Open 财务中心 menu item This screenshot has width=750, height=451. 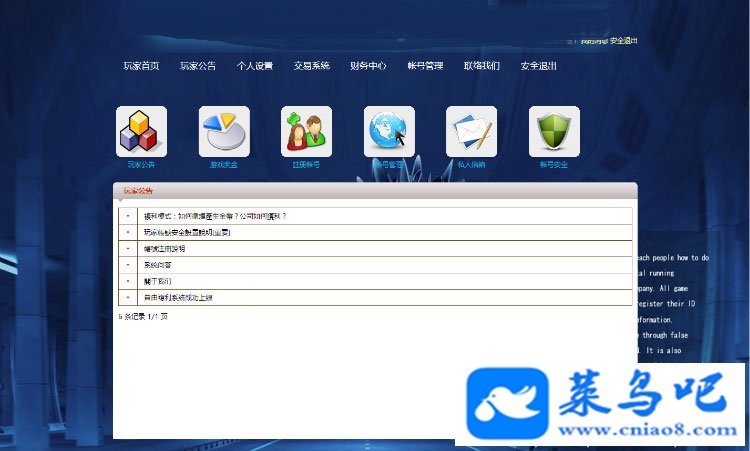pos(368,66)
